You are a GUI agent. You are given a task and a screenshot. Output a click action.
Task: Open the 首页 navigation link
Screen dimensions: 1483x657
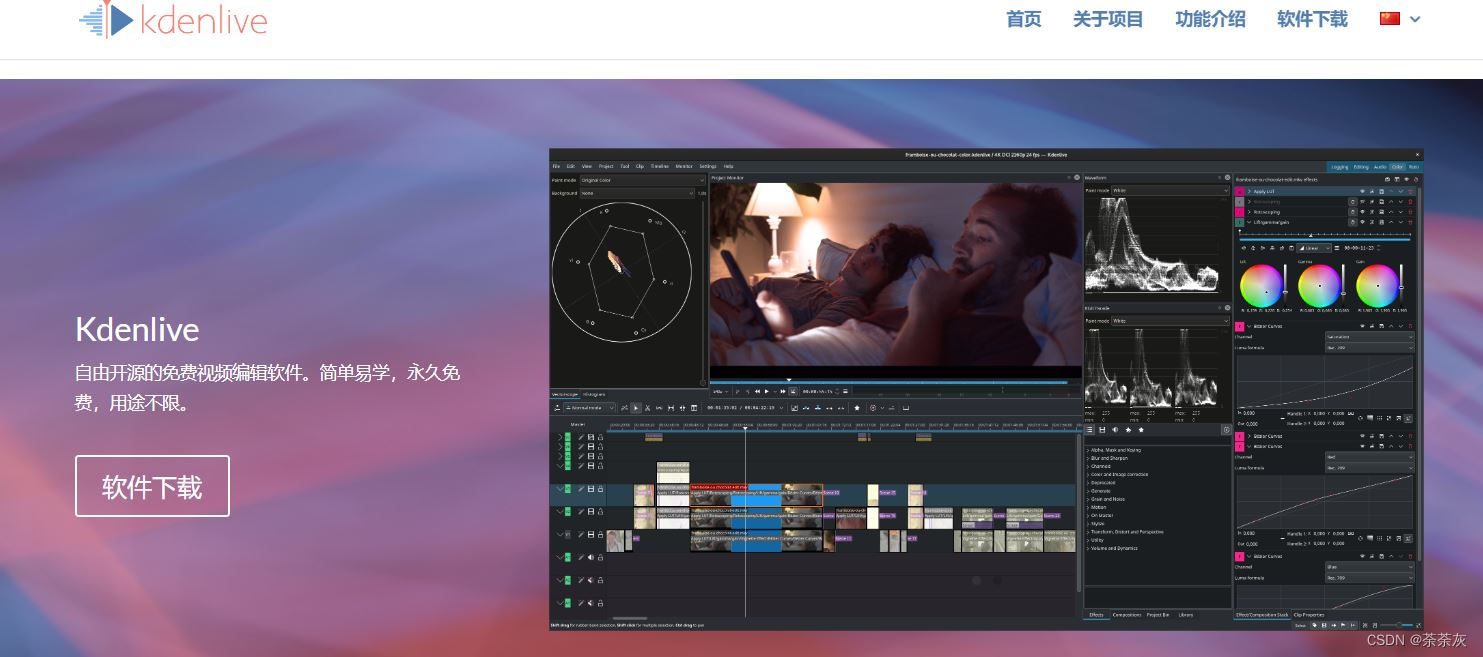pos(1023,19)
